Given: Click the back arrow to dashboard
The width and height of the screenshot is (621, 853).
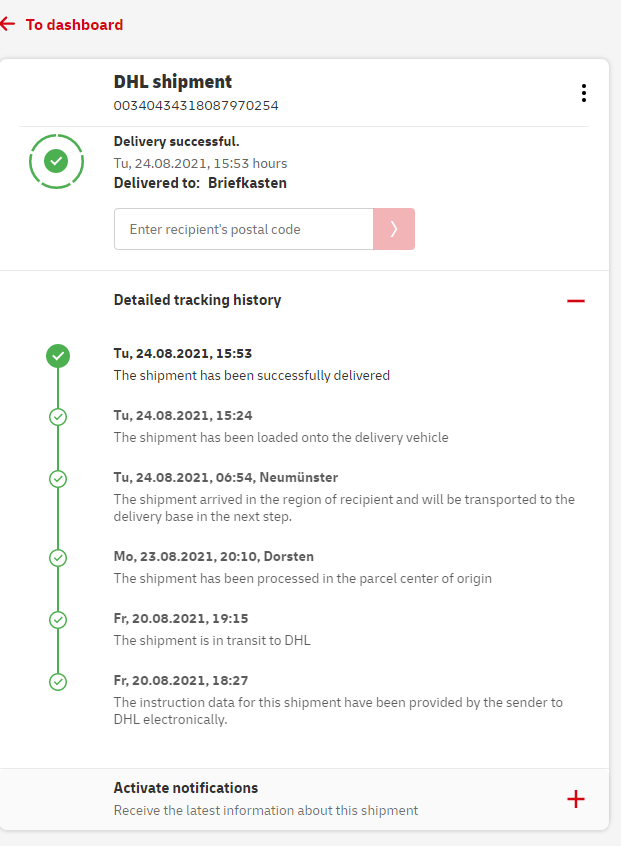Looking at the screenshot, I should 8,24.
